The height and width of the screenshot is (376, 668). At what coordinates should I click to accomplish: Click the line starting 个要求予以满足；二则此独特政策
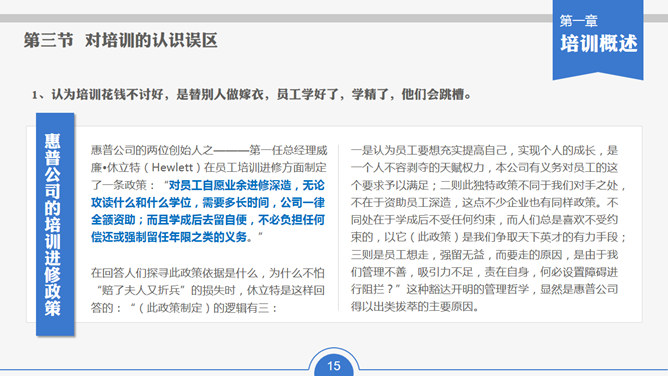click(489, 185)
